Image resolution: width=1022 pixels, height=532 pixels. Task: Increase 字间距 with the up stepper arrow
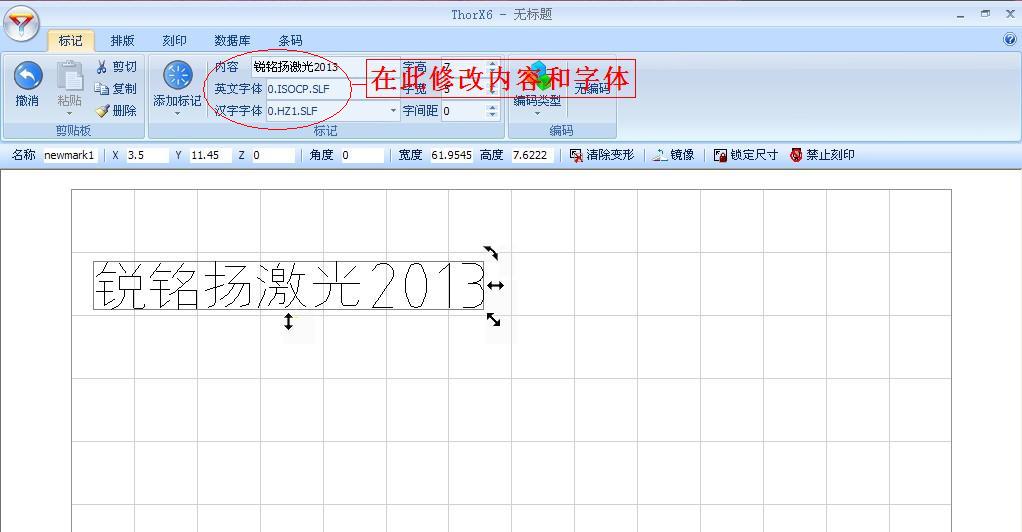[492, 107]
